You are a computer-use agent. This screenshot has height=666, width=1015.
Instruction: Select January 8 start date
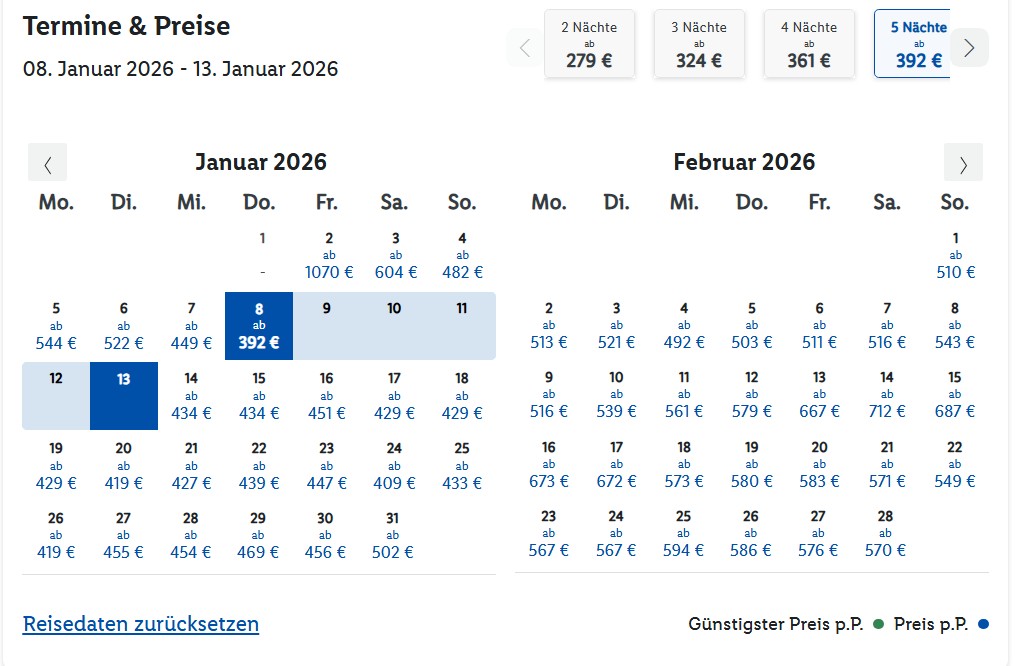(x=259, y=326)
